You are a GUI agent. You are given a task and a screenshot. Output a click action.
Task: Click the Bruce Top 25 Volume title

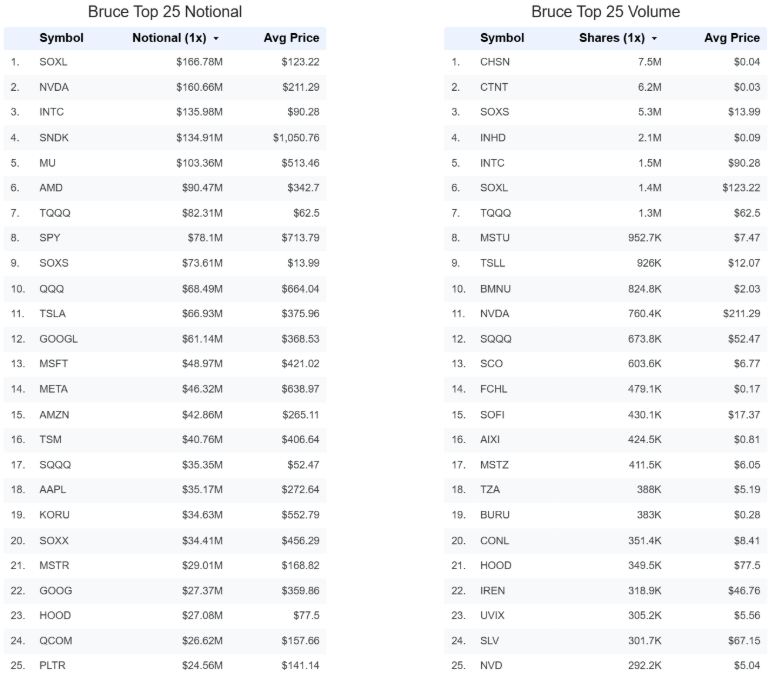point(605,12)
